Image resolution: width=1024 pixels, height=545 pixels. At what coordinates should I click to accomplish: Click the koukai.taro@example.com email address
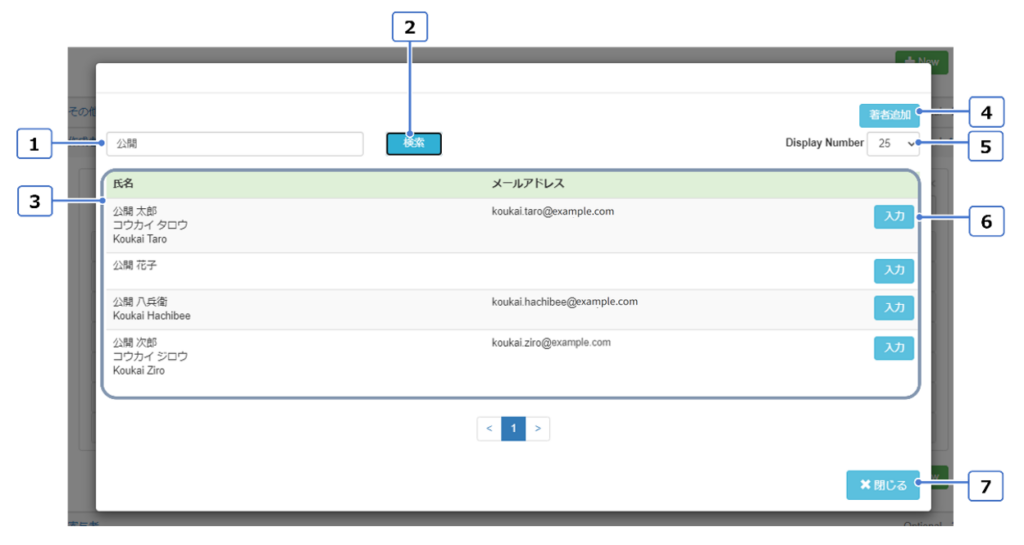552,212
